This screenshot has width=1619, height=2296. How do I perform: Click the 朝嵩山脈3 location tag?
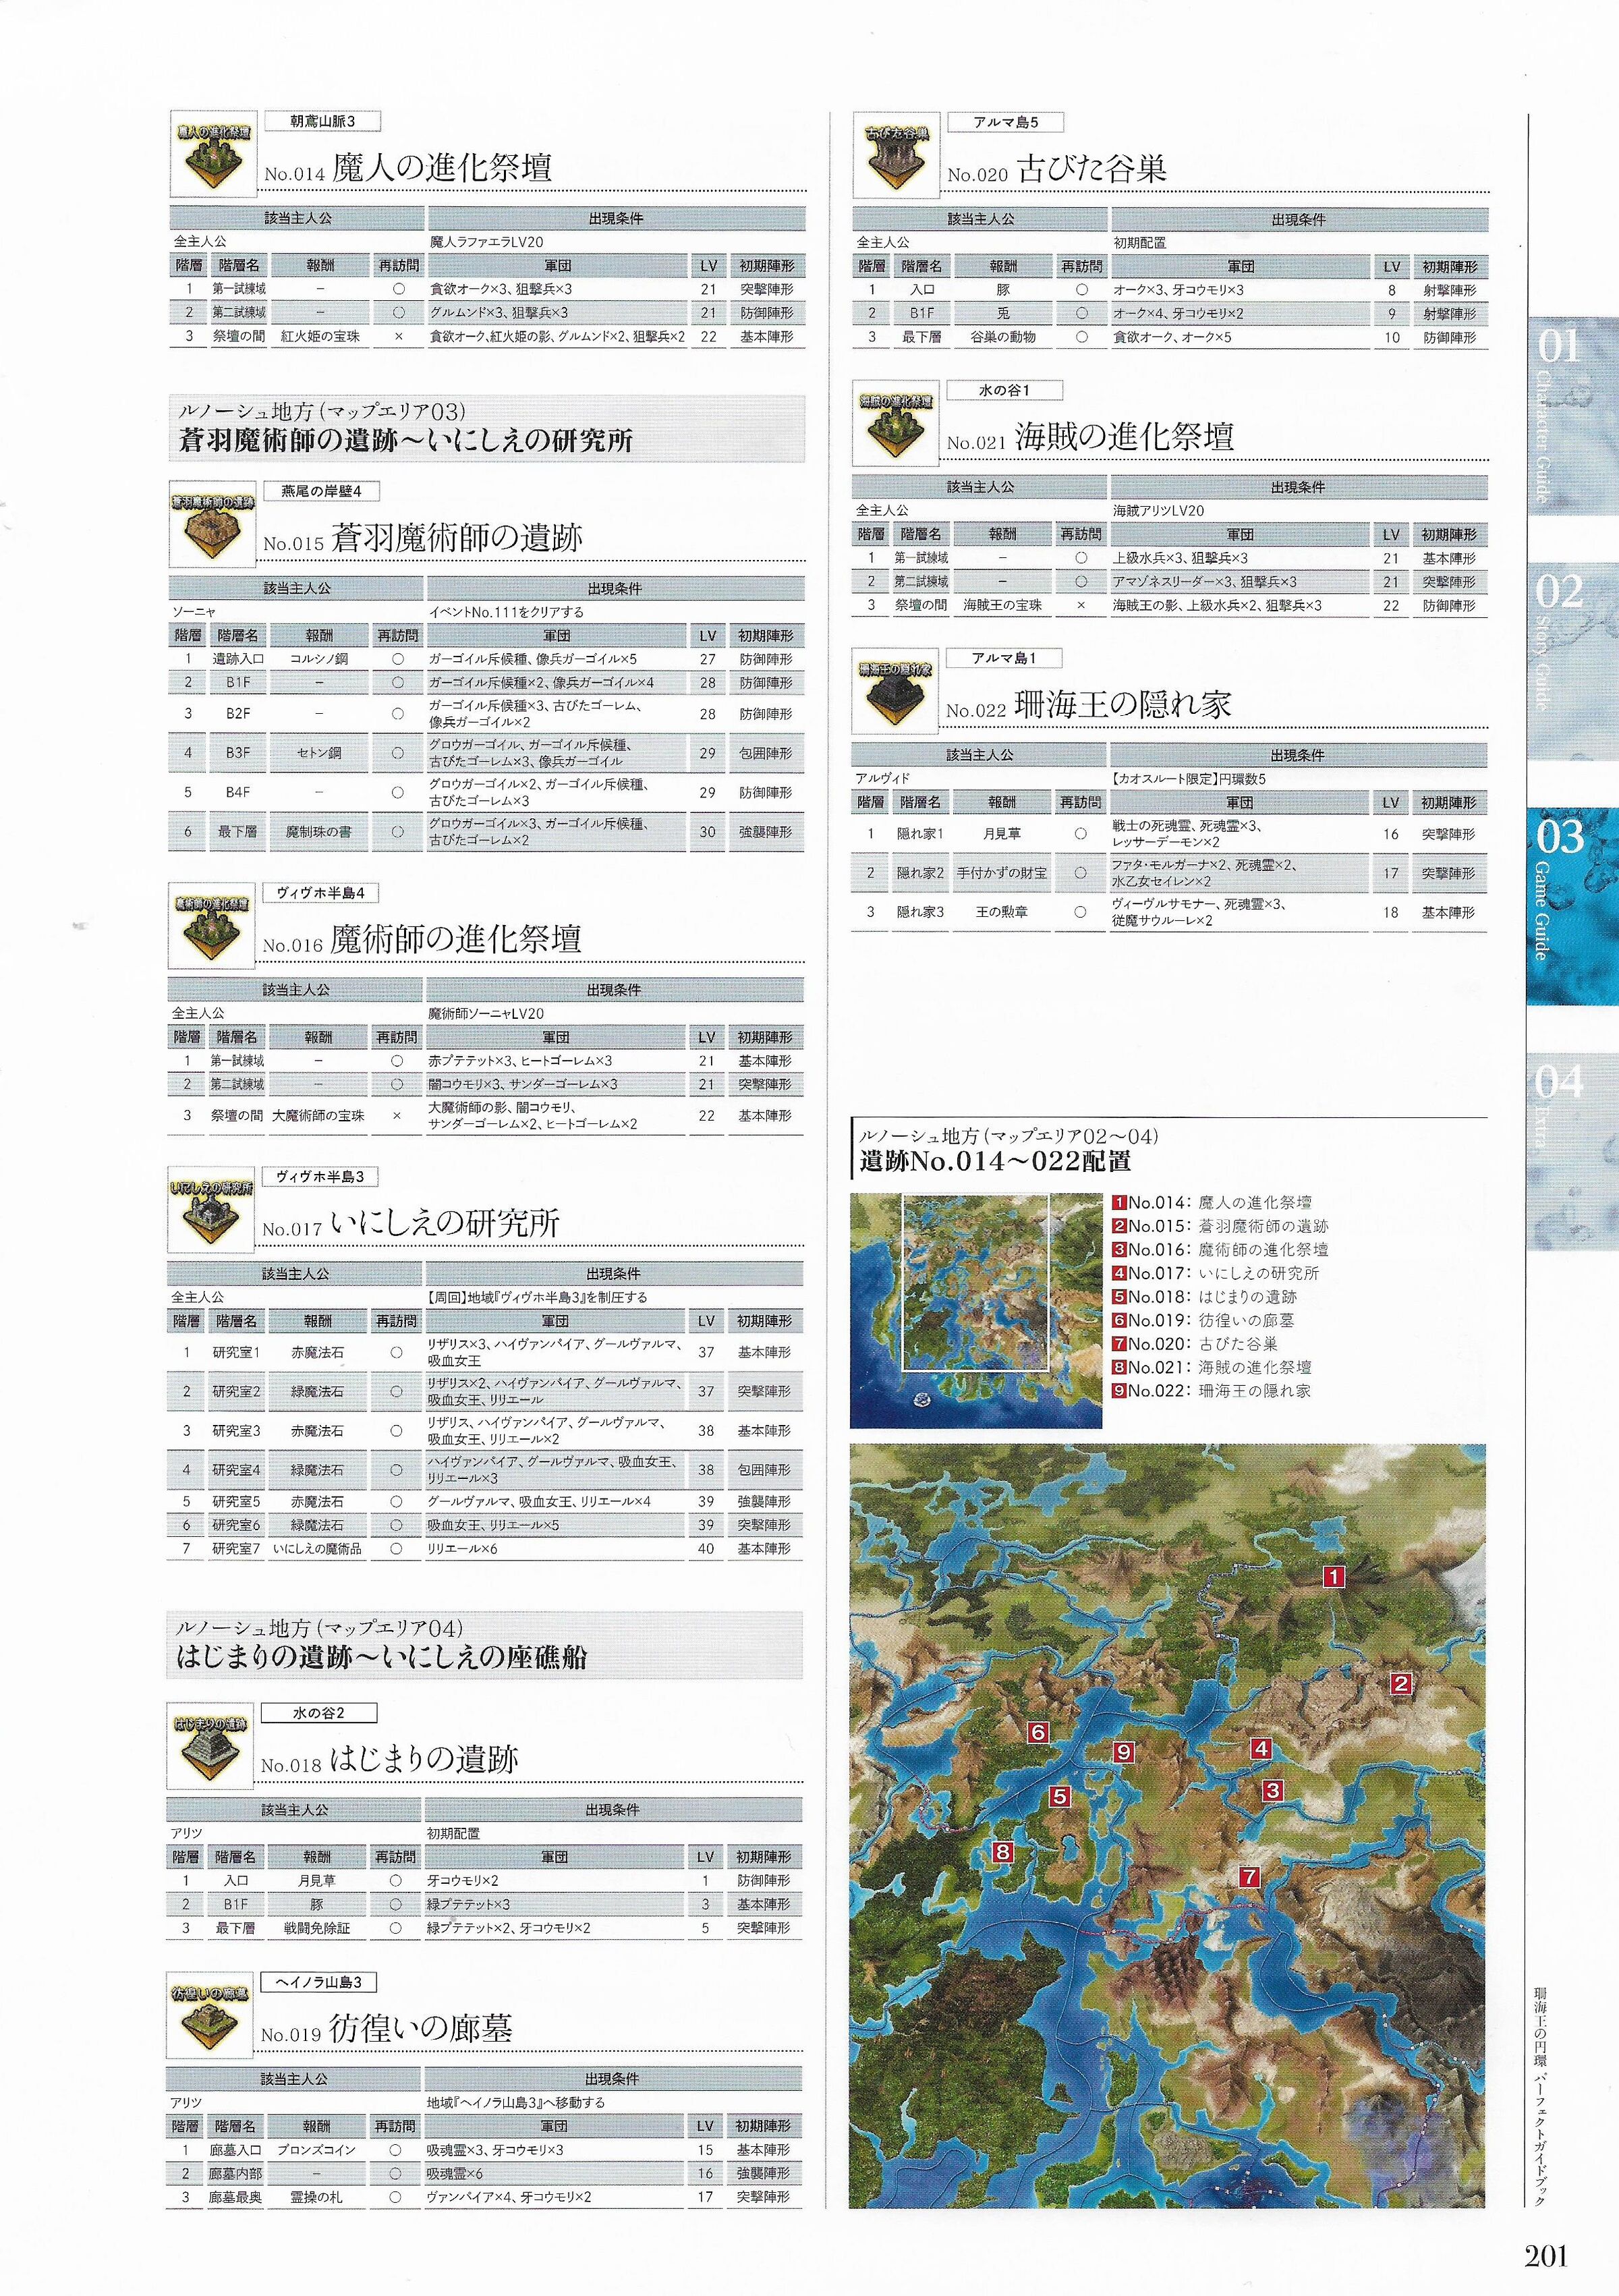pyautogui.click(x=322, y=122)
